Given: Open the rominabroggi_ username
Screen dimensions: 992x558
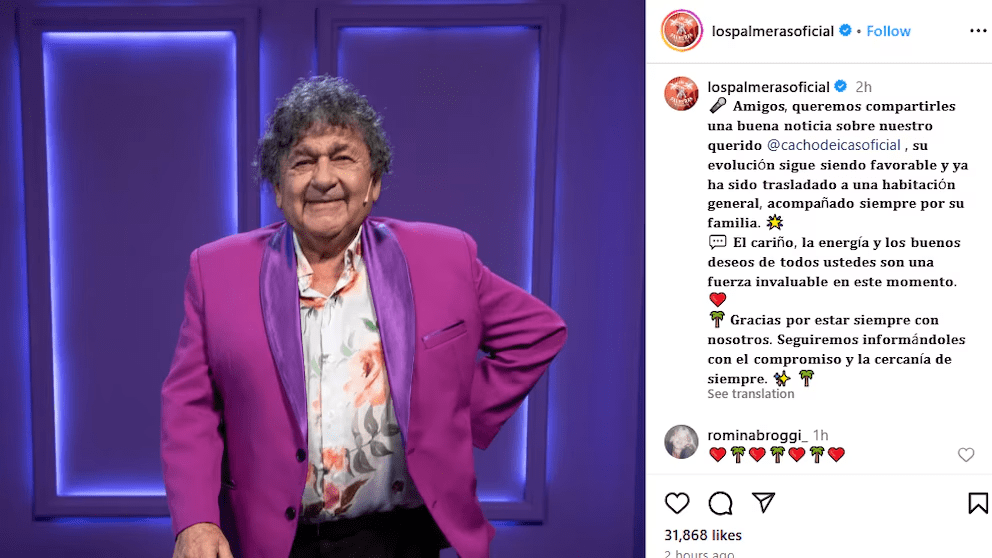Looking at the screenshot, I should (x=757, y=435).
